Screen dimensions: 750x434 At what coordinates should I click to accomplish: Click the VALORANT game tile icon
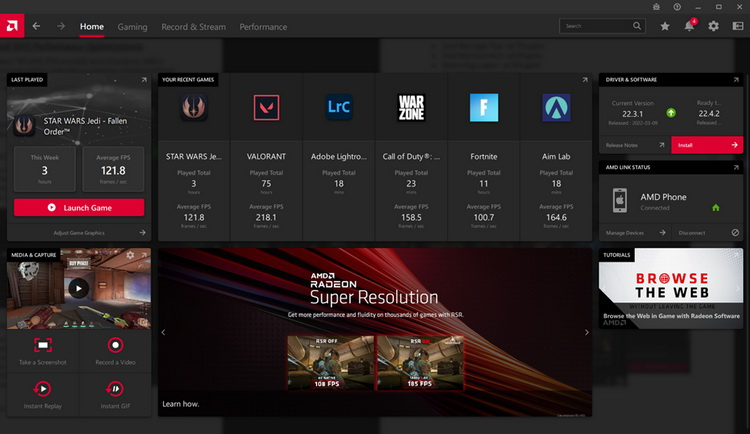pos(266,108)
